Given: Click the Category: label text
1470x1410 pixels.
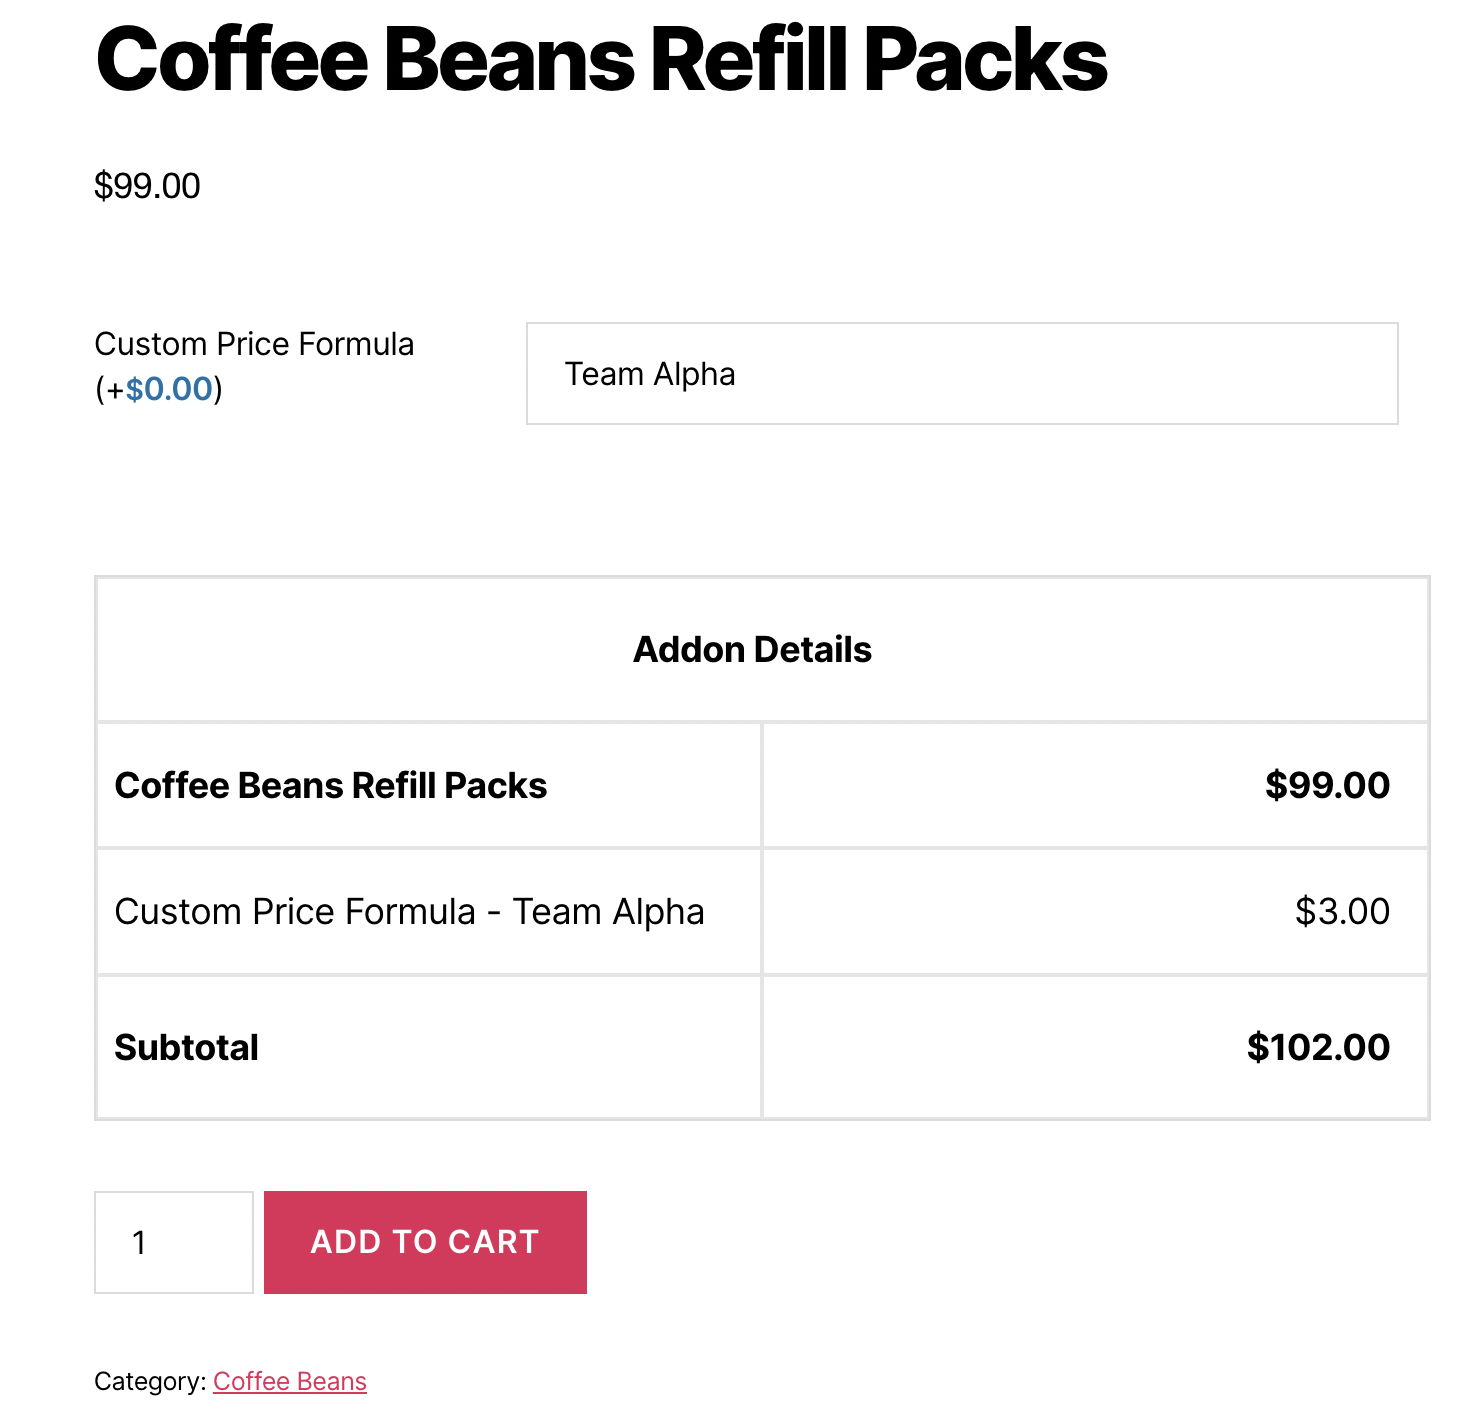Looking at the screenshot, I should point(150,1381).
